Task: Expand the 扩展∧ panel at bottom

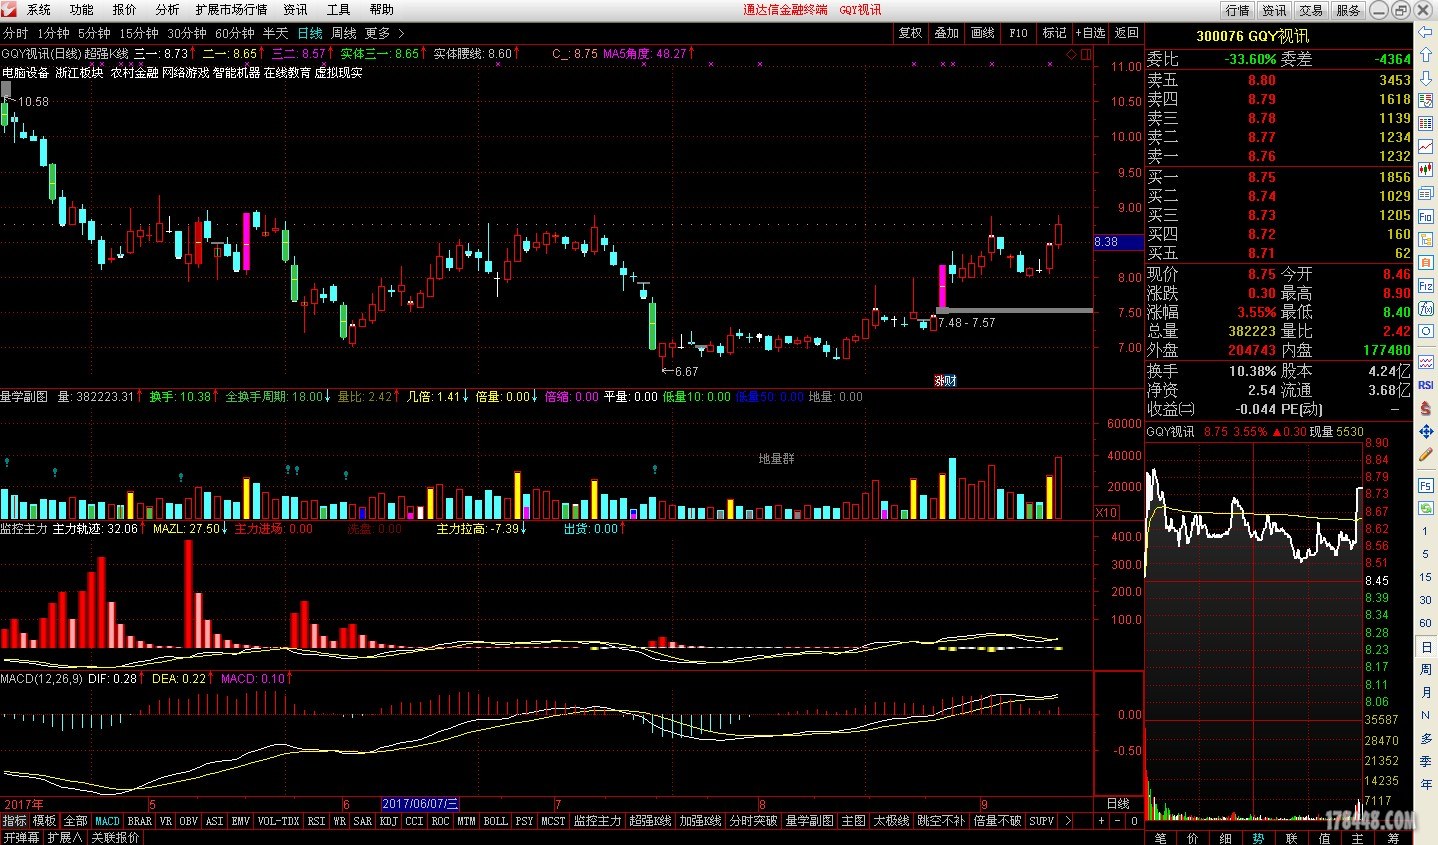Action: [x=65, y=837]
